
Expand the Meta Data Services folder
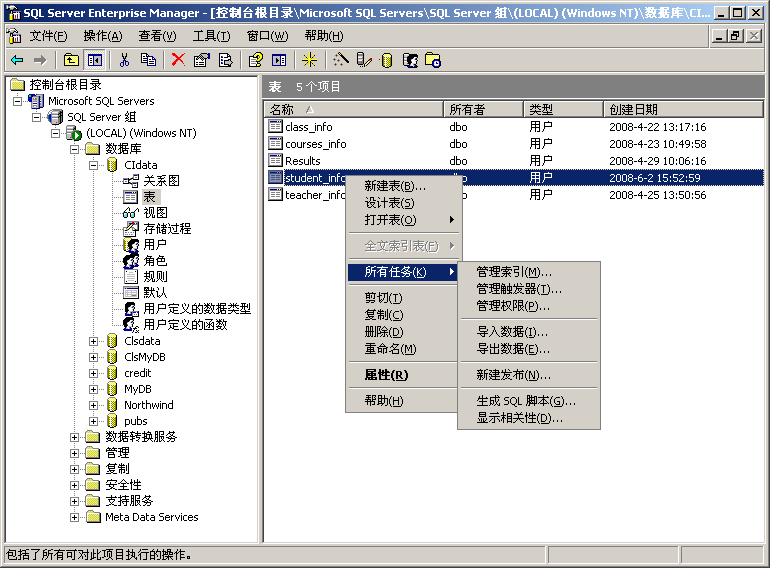tap(75, 517)
